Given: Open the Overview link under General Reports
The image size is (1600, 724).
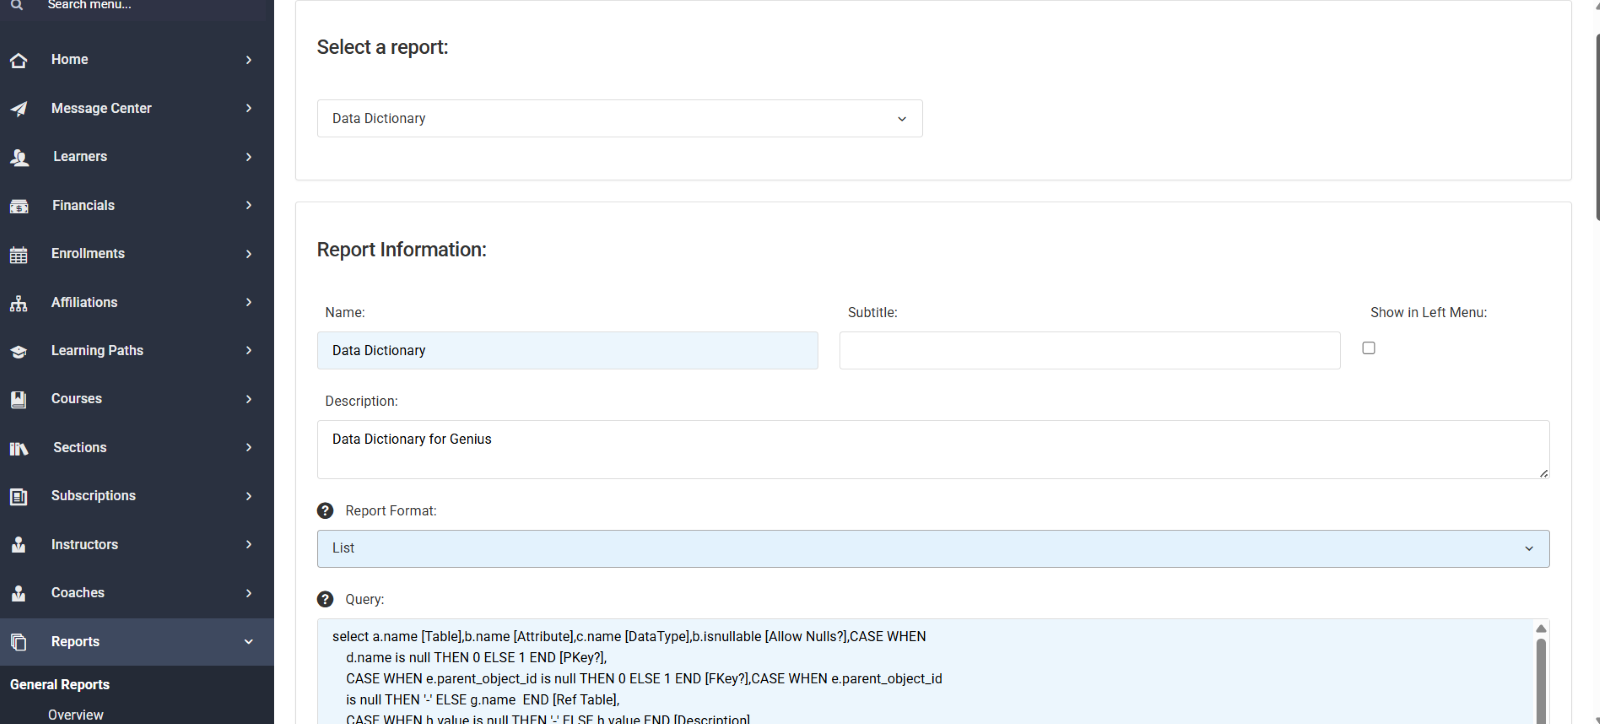Looking at the screenshot, I should click(76, 715).
